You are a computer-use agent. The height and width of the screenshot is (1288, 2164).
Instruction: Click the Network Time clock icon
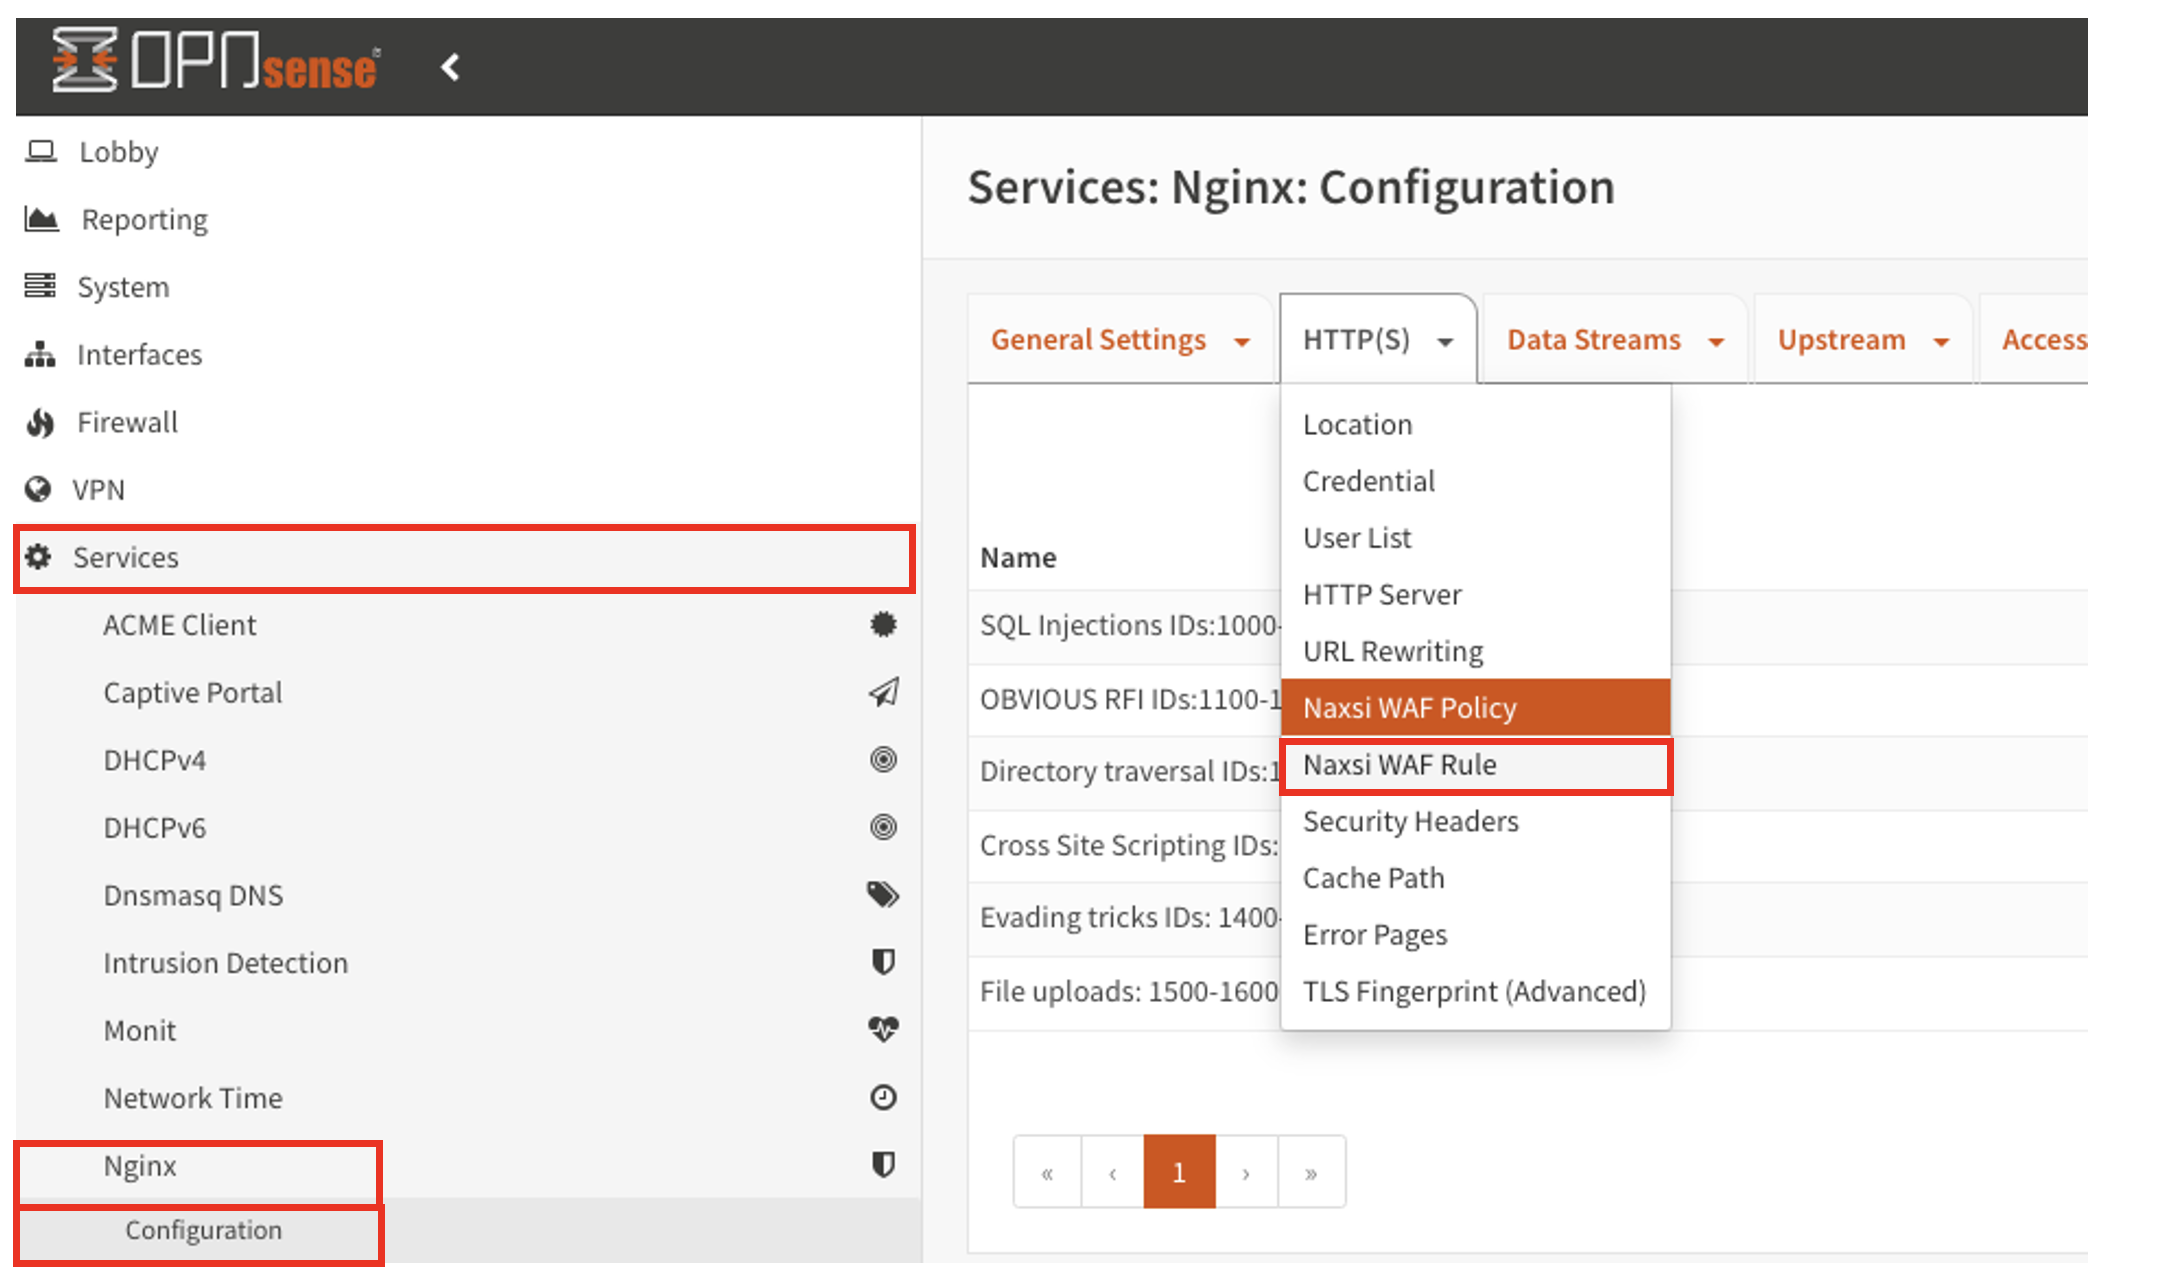pyautogui.click(x=882, y=1098)
